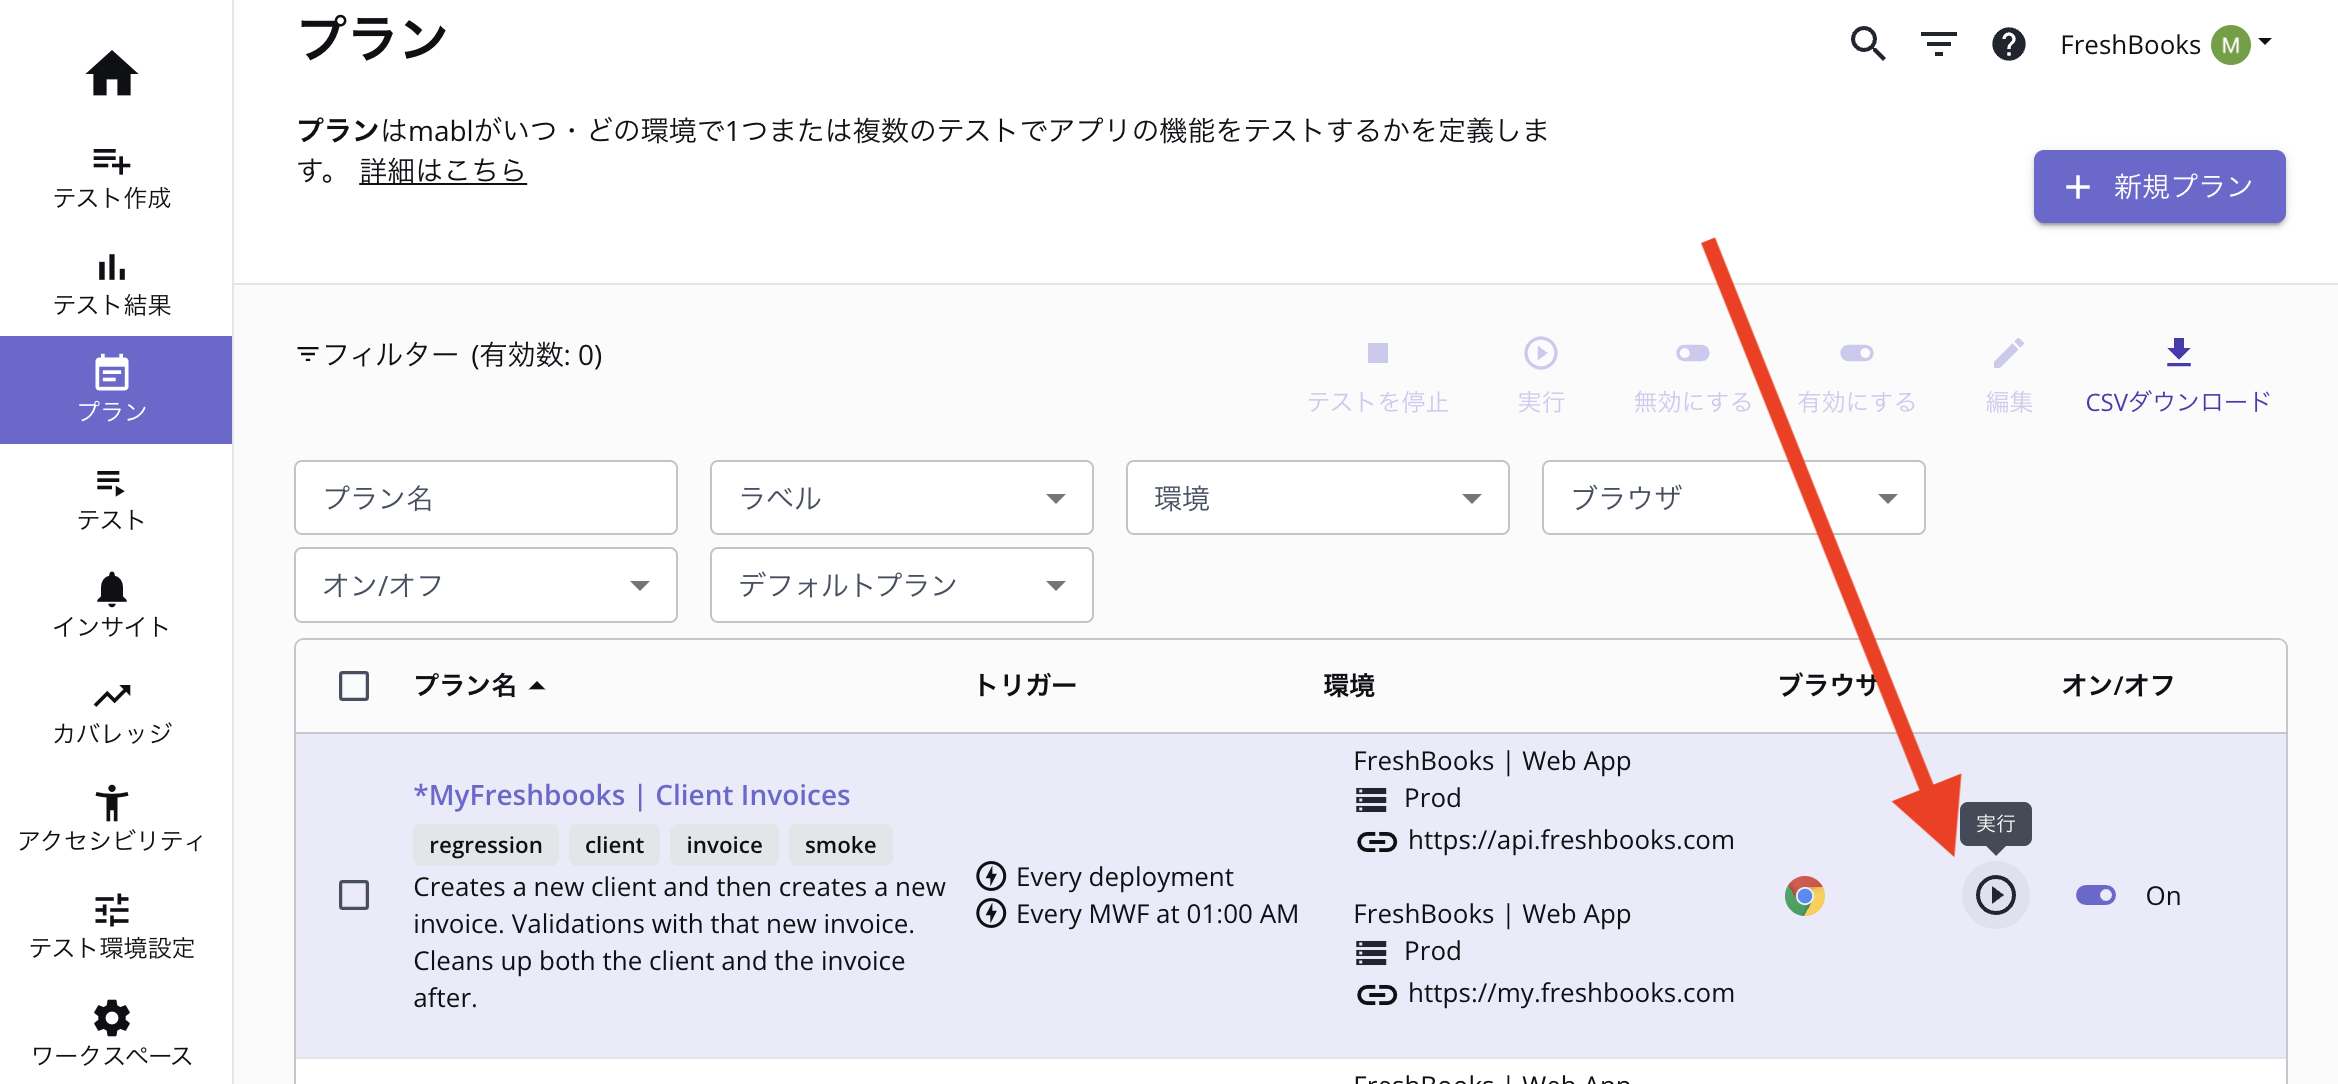Screen dimensions: 2338x1084
Task: Open the filter list icon in header
Action: [1938, 44]
